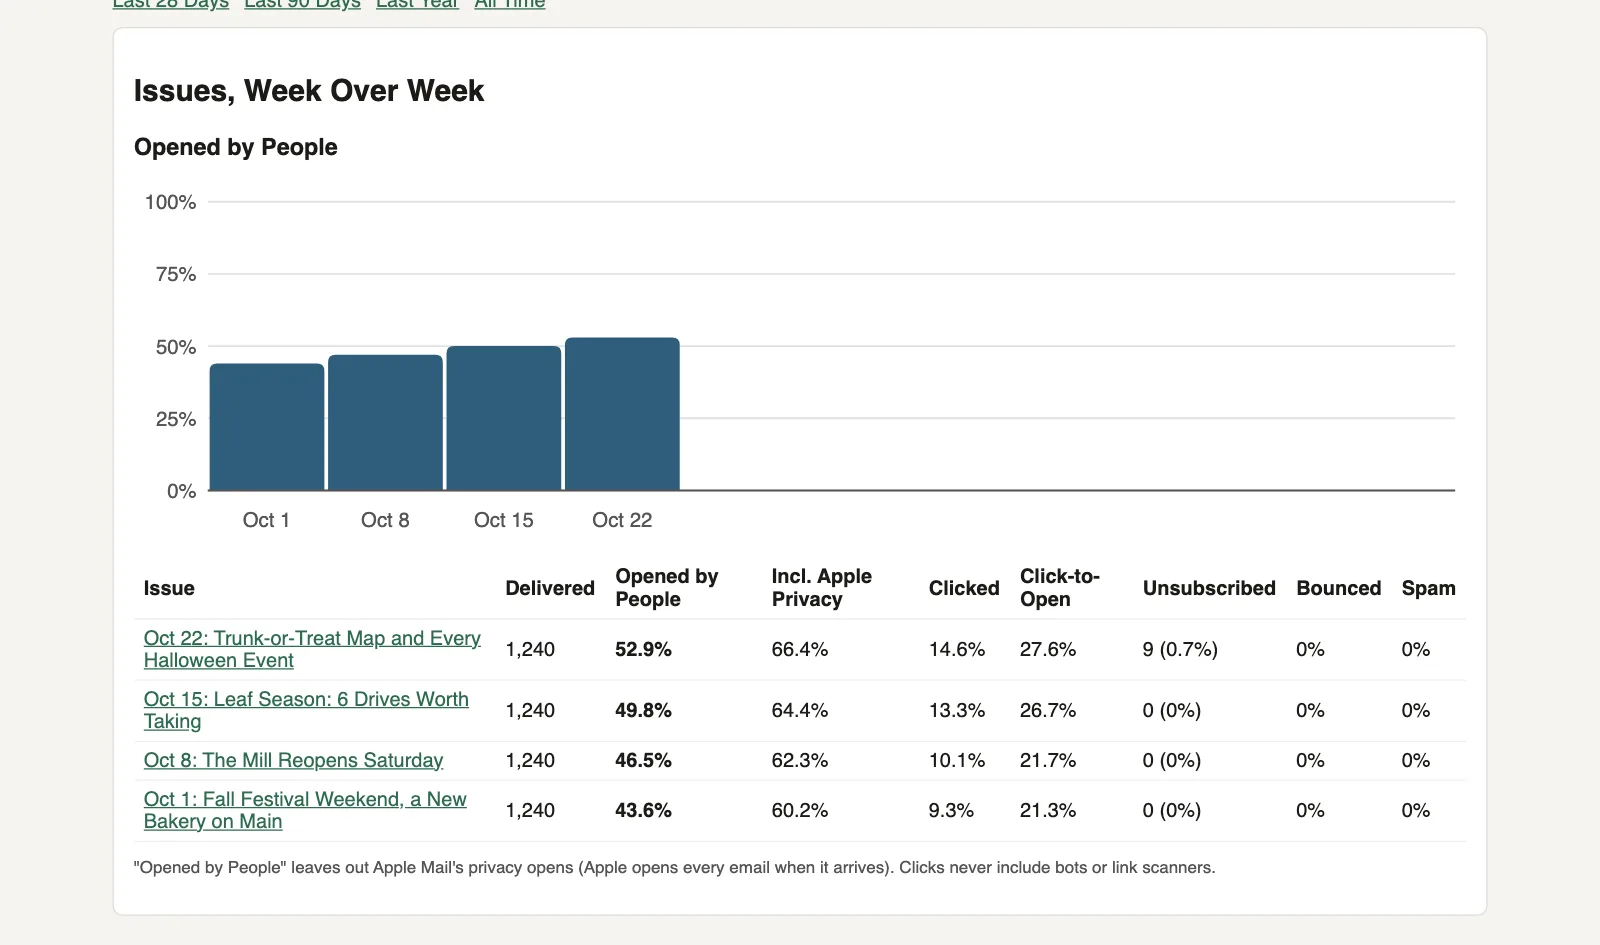Click the Oct 15 bar in the chart
The image size is (1600, 945).
[x=504, y=418]
